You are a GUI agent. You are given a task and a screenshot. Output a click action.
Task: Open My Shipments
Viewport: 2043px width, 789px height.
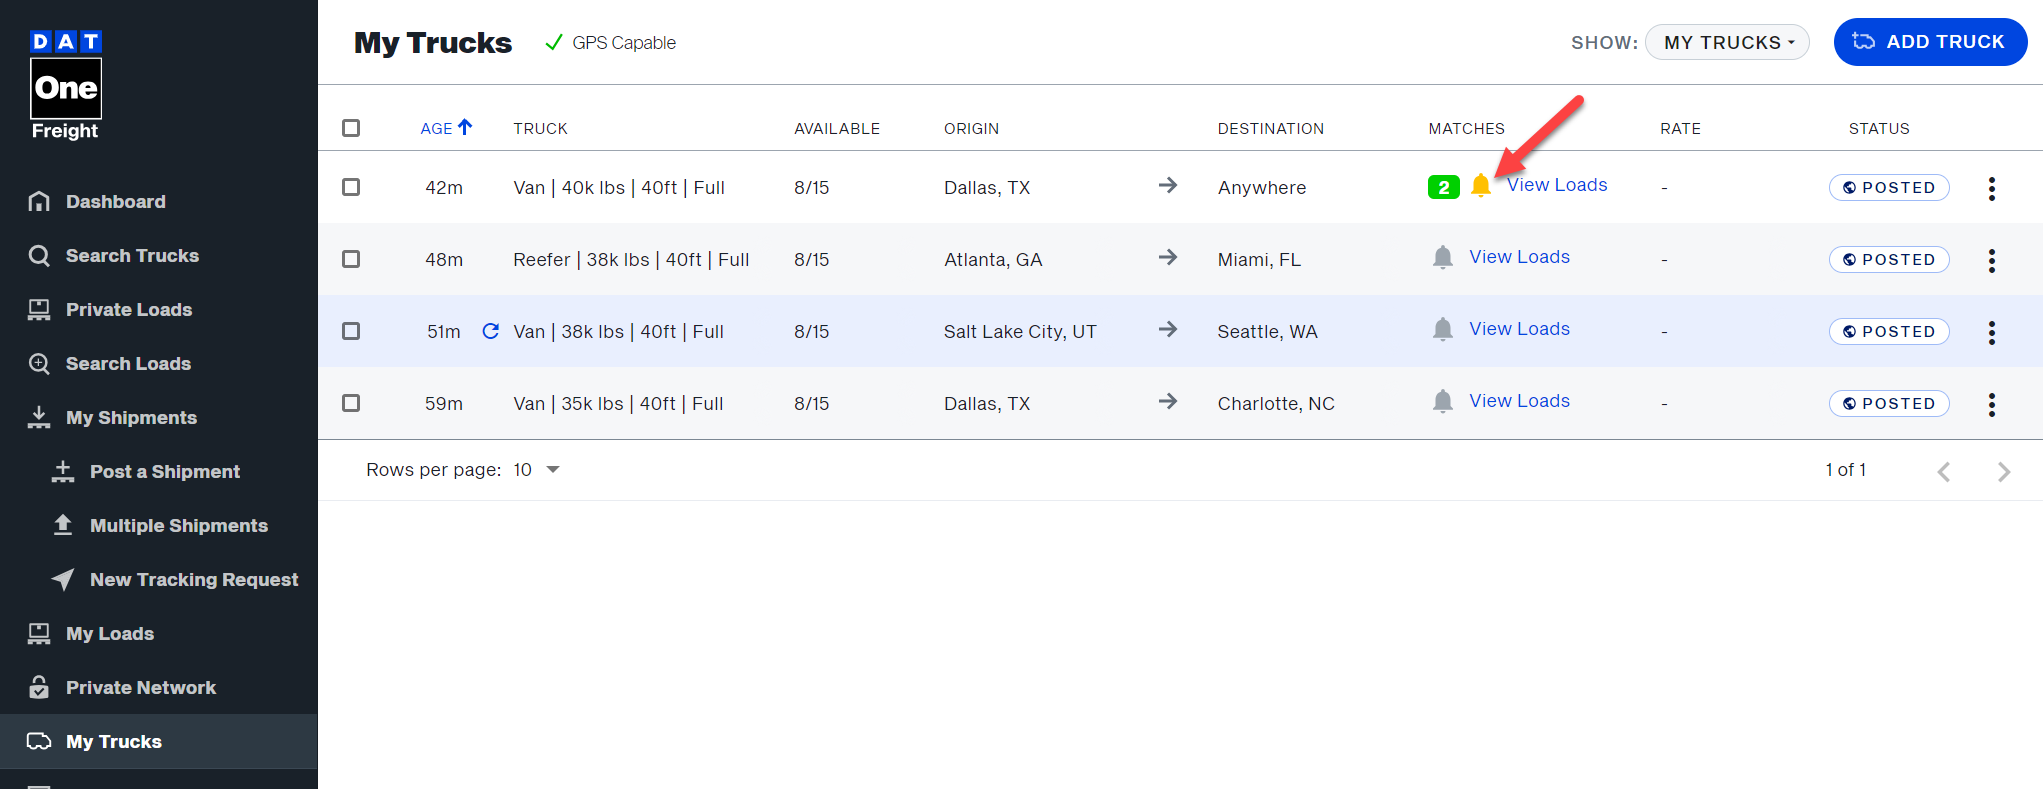click(x=133, y=417)
